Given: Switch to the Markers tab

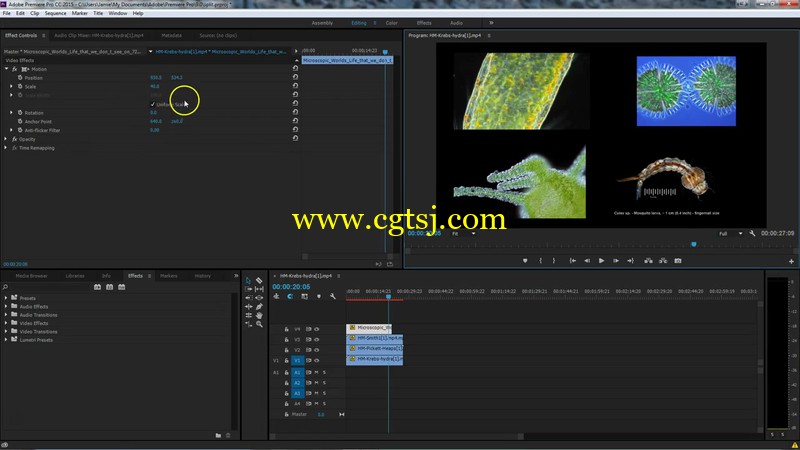Looking at the screenshot, I should [169, 276].
